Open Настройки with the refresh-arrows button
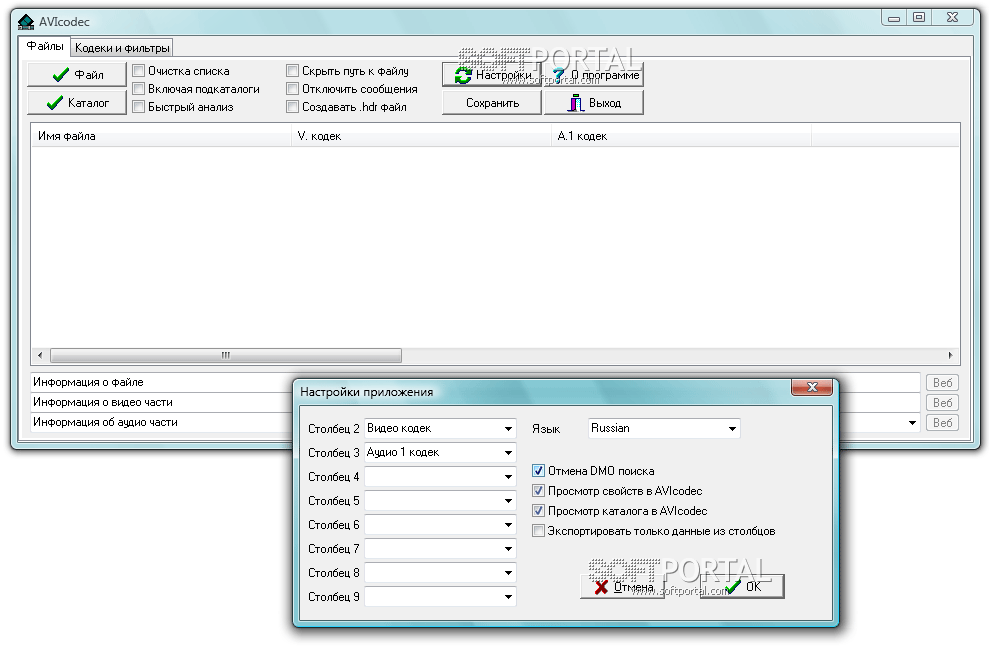989x646 pixels. (492, 75)
